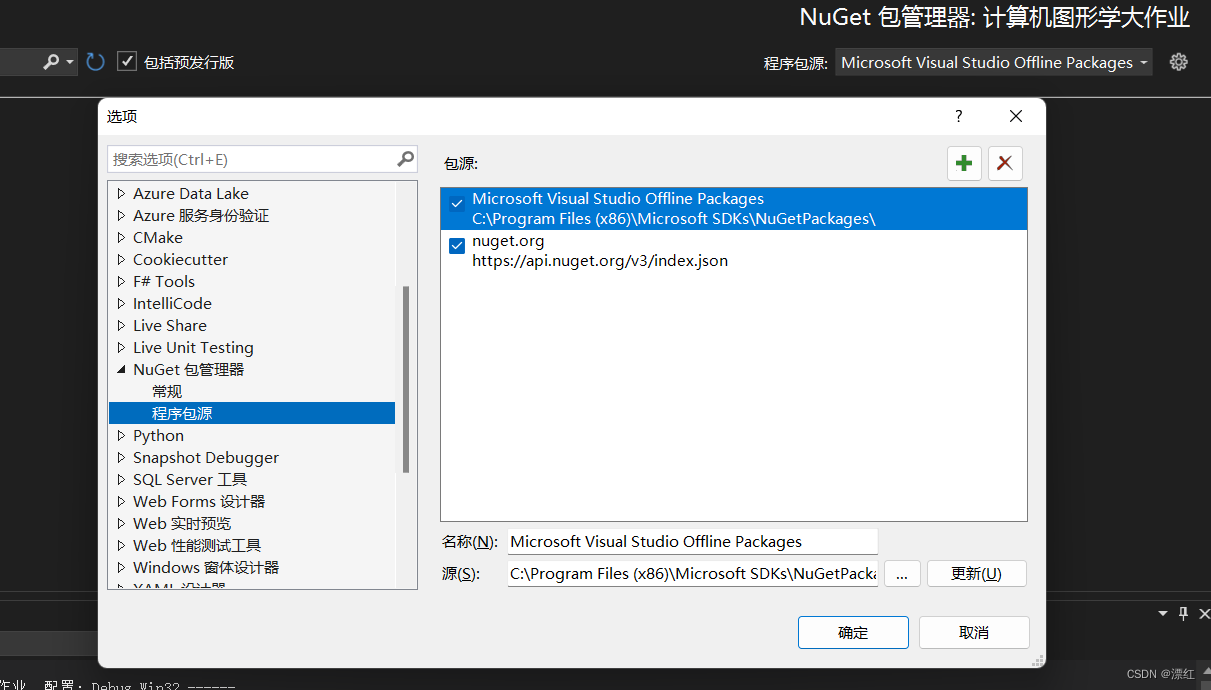Toggle the Microsoft Visual Studio Offline Packages checkbox

click(x=457, y=203)
